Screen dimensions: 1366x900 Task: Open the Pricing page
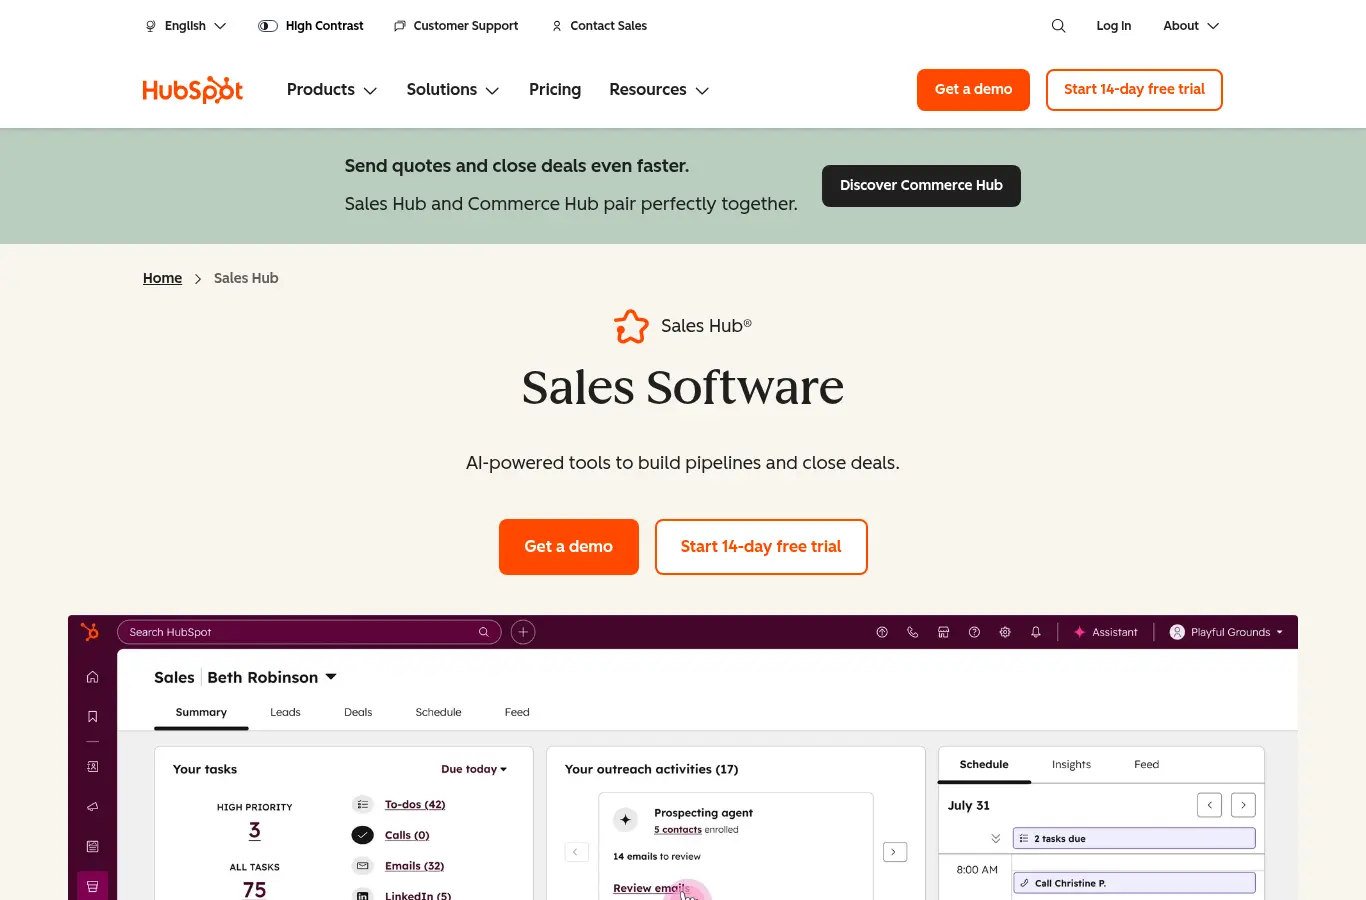(x=555, y=90)
